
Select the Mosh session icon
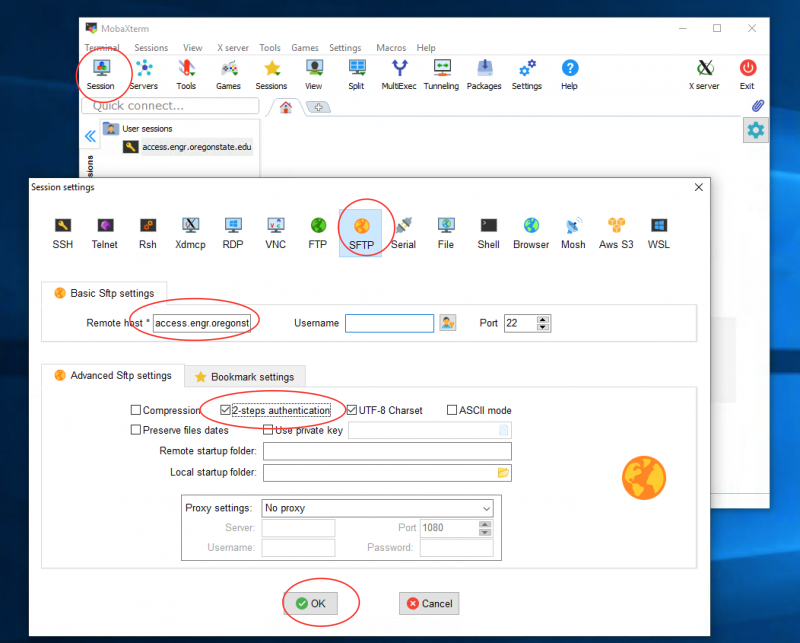click(x=573, y=231)
